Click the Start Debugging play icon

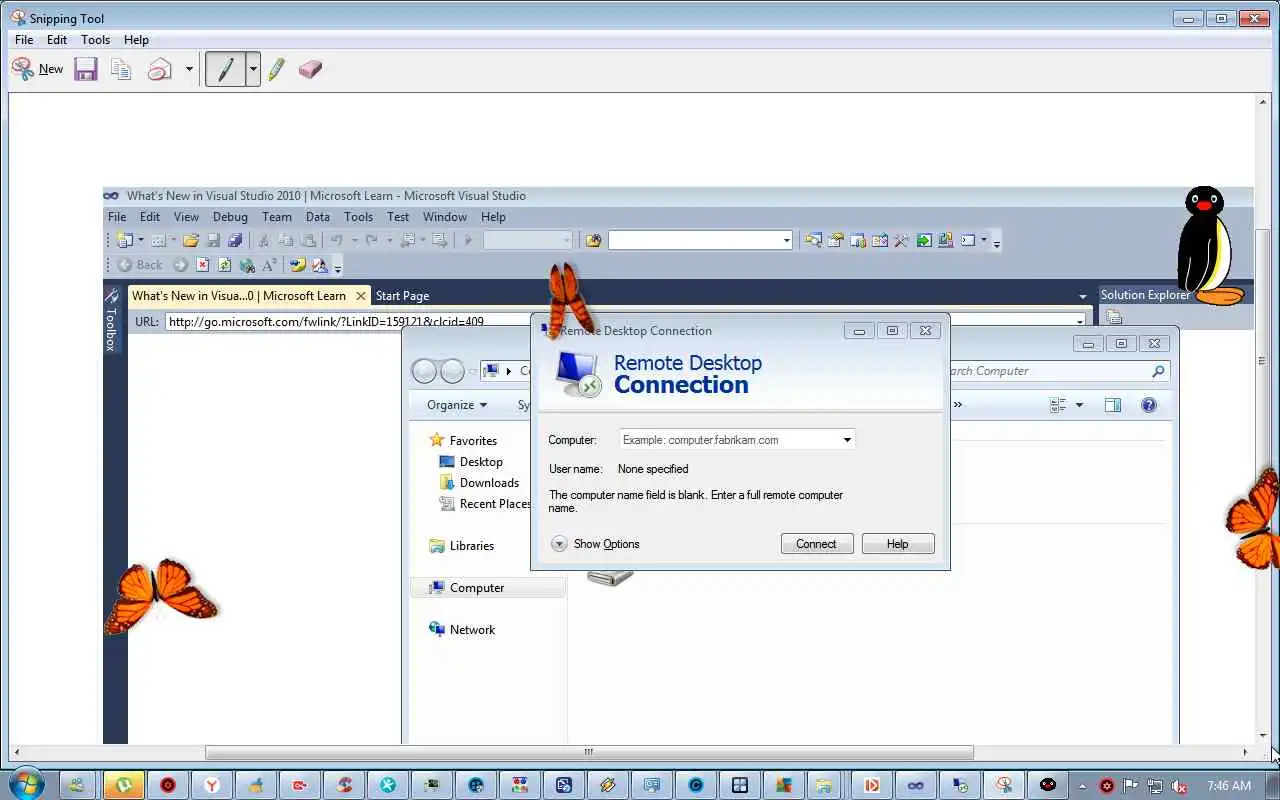pos(467,240)
